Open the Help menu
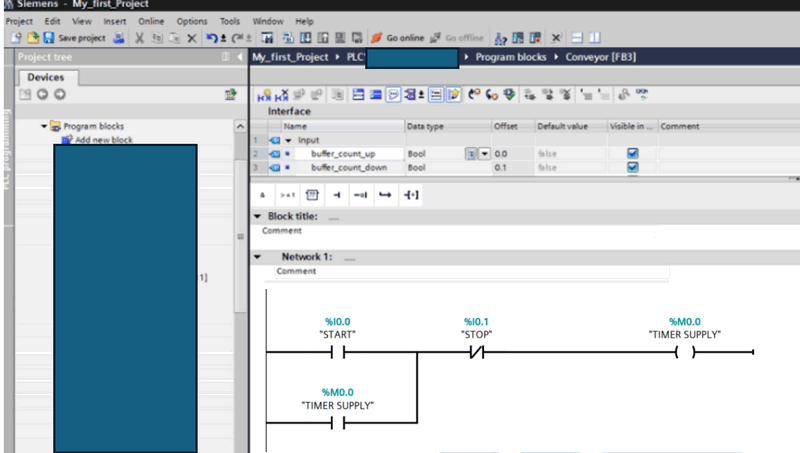 tap(304, 21)
